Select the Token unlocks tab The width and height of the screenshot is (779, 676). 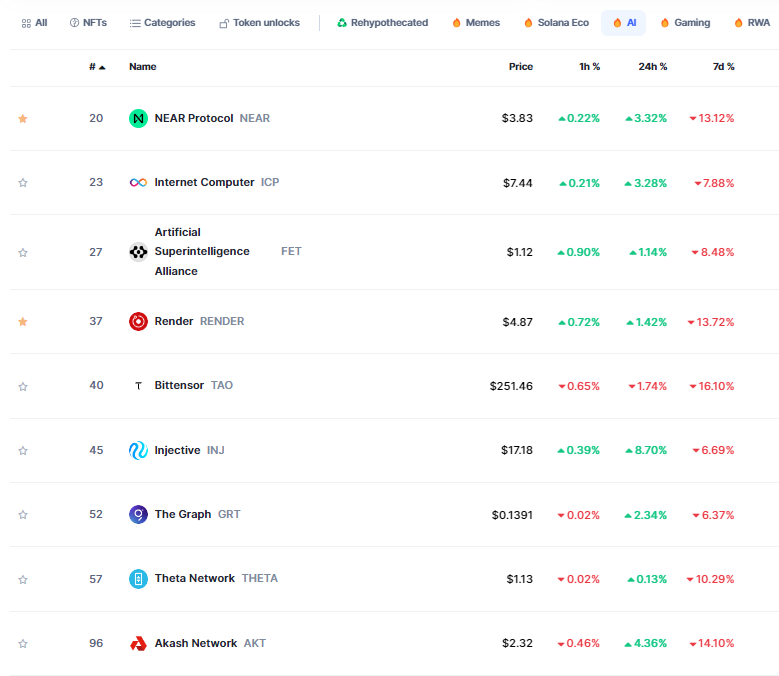[x=260, y=23]
